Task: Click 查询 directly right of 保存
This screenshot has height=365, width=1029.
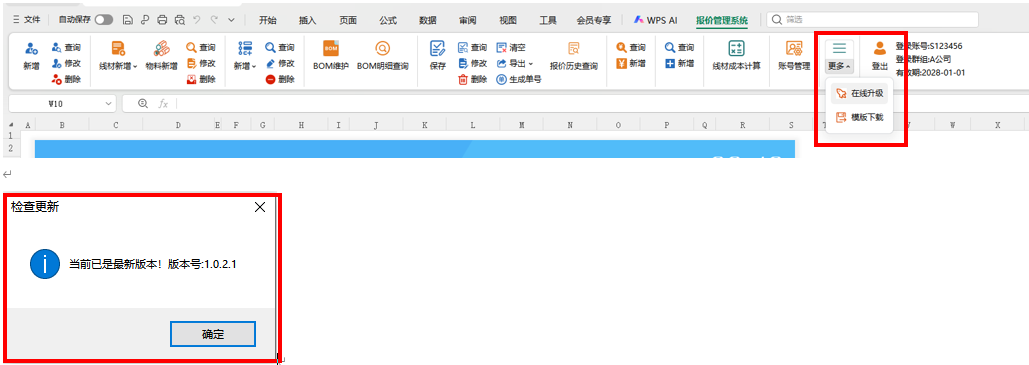Action: (472, 47)
